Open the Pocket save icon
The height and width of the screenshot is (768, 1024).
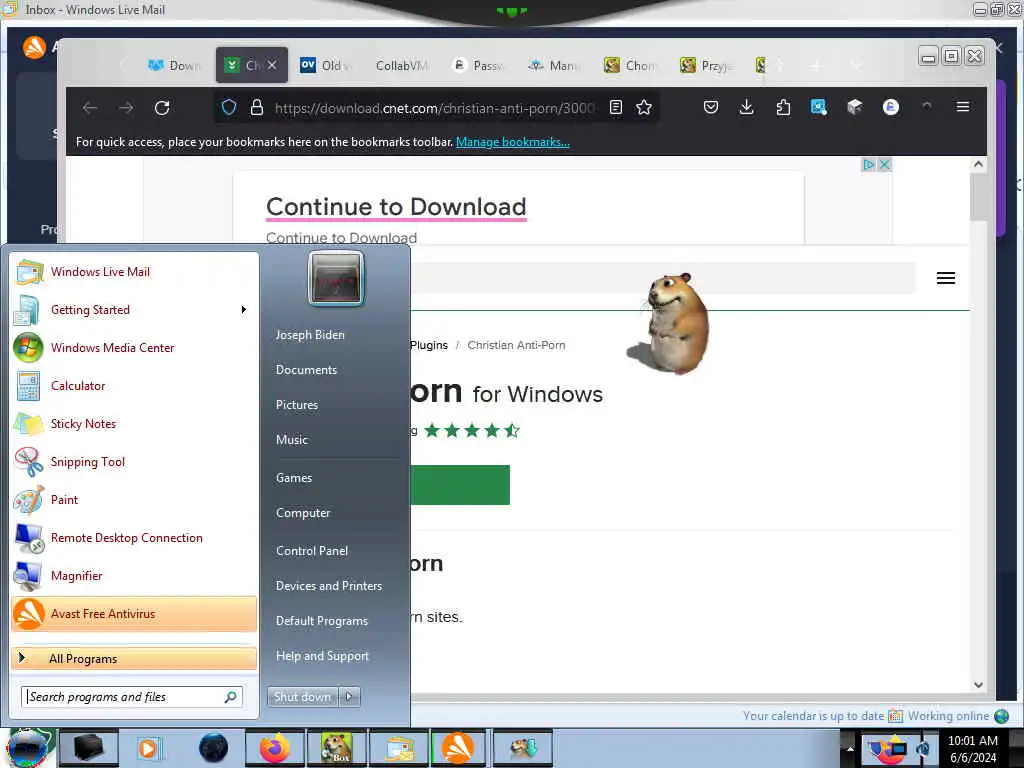[x=711, y=107]
